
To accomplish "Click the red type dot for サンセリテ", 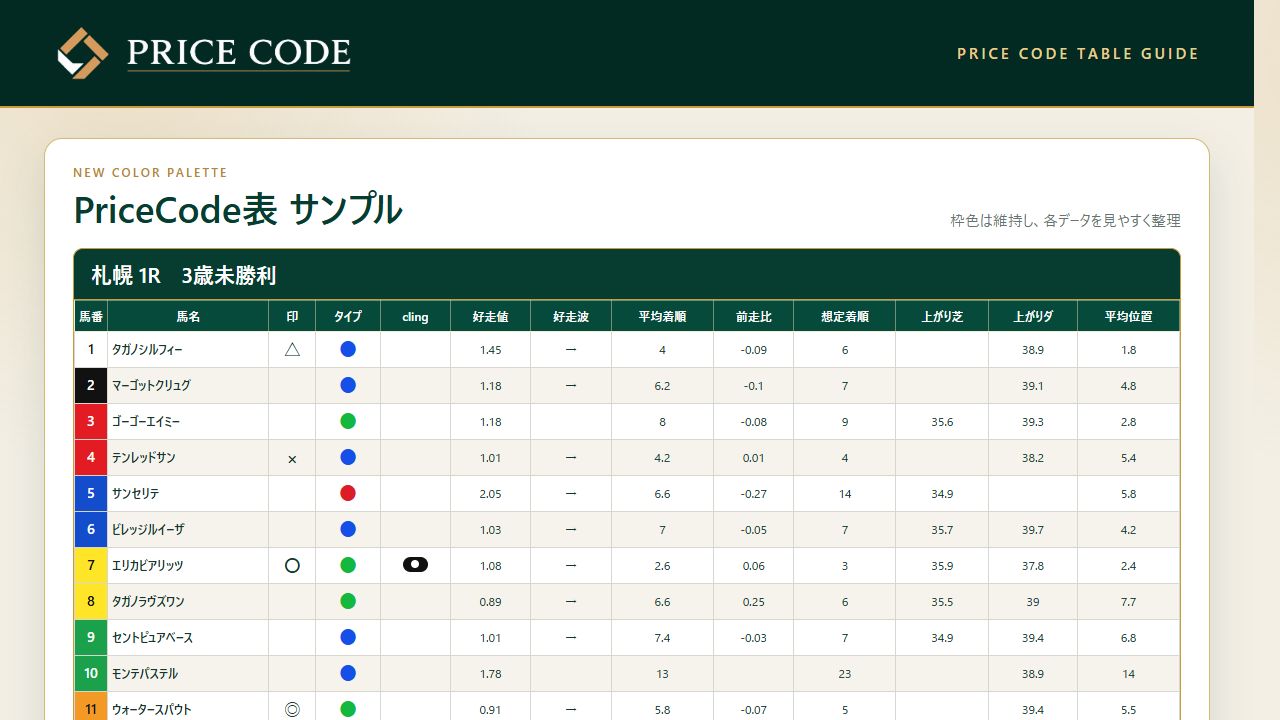I will click(x=348, y=493).
